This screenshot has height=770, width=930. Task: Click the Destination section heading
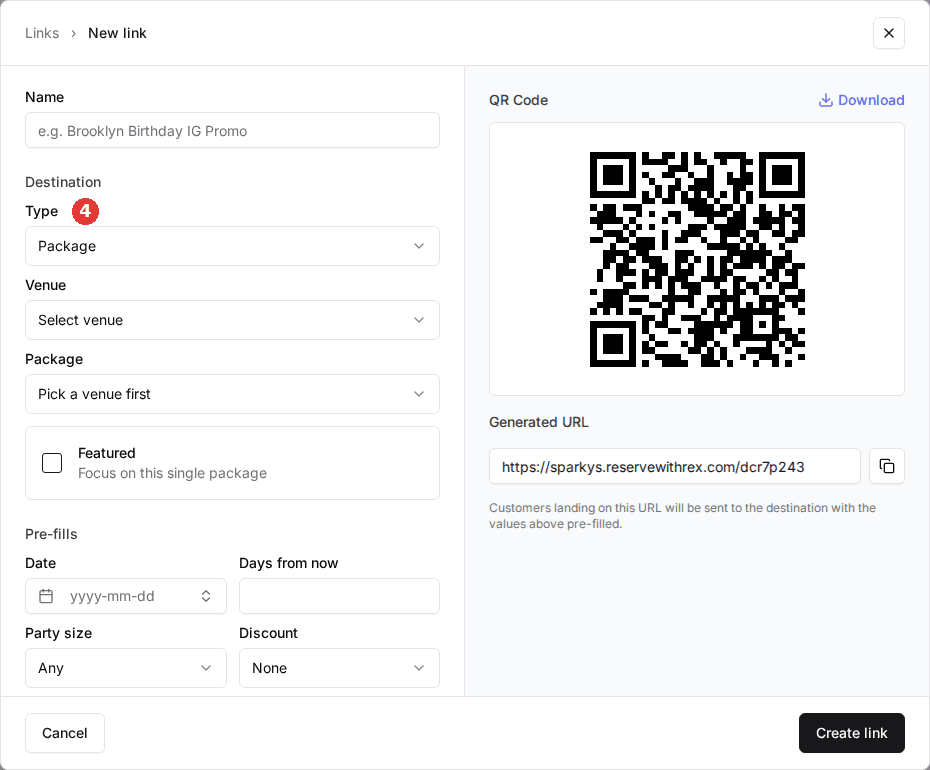63,182
